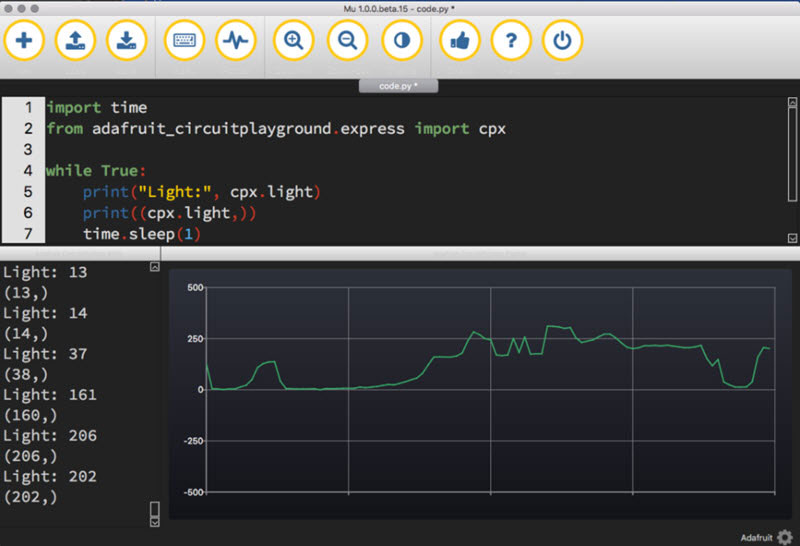Toggle the Theme contrast icon
Image resolution: width=800 pixels, height=546 pixels.
401,41
